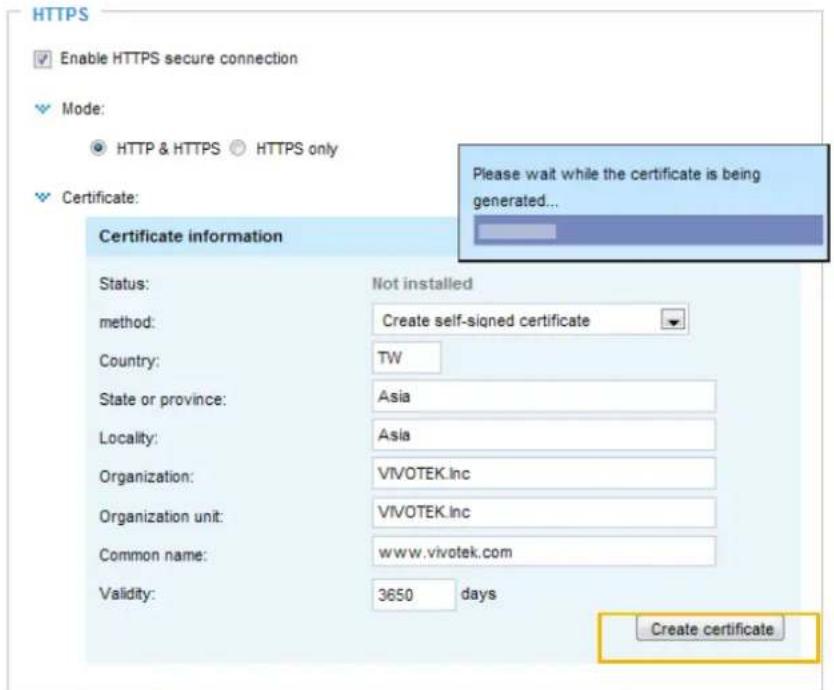The height and width of the screenshot is (690, 834).
Task: Click the Common name: label
Action: 153,555
